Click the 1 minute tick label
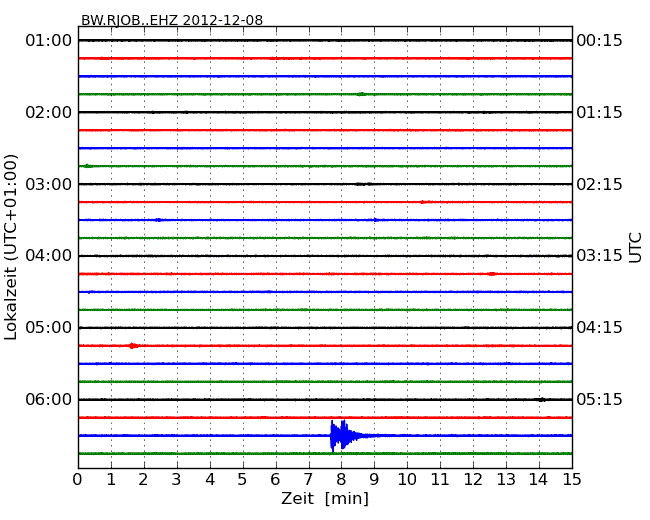Image resolution: width=650 pixels, height=520 pixels. pyautogui.click(x=111, y=480)
